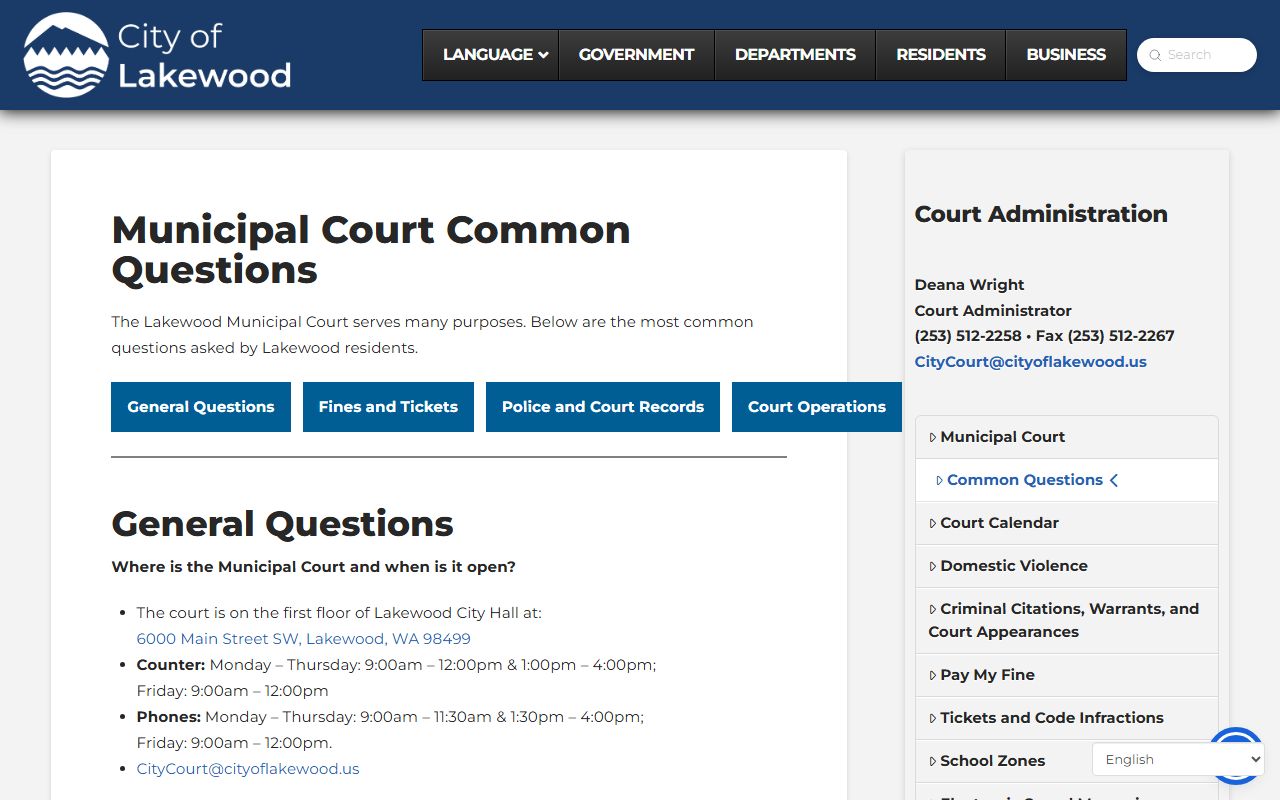Expand Court Calendar in sidebar
This screenshot has width=1280, height=800.
[1067, 523]
